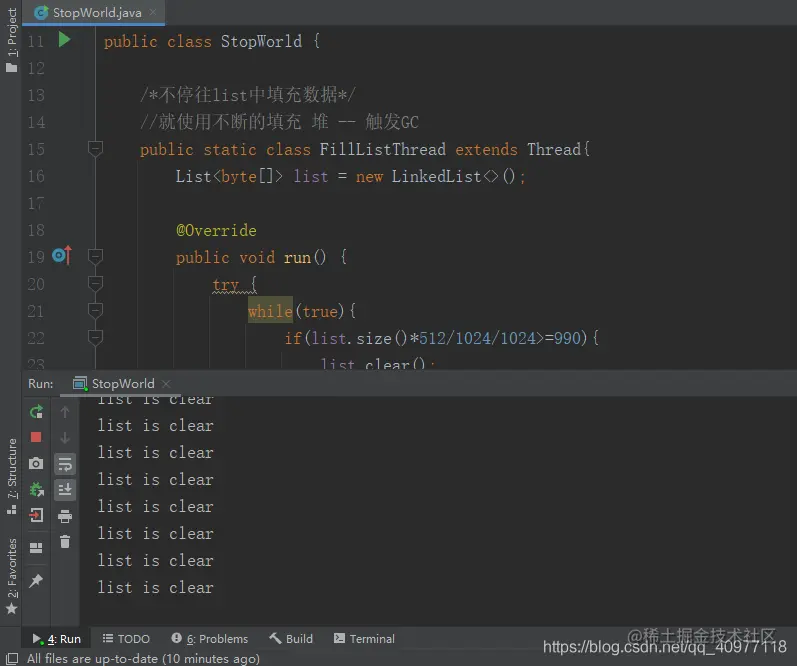Collapse the try block fold at line 20
Screen dimensions: 797x666
[x=96, y=283]
